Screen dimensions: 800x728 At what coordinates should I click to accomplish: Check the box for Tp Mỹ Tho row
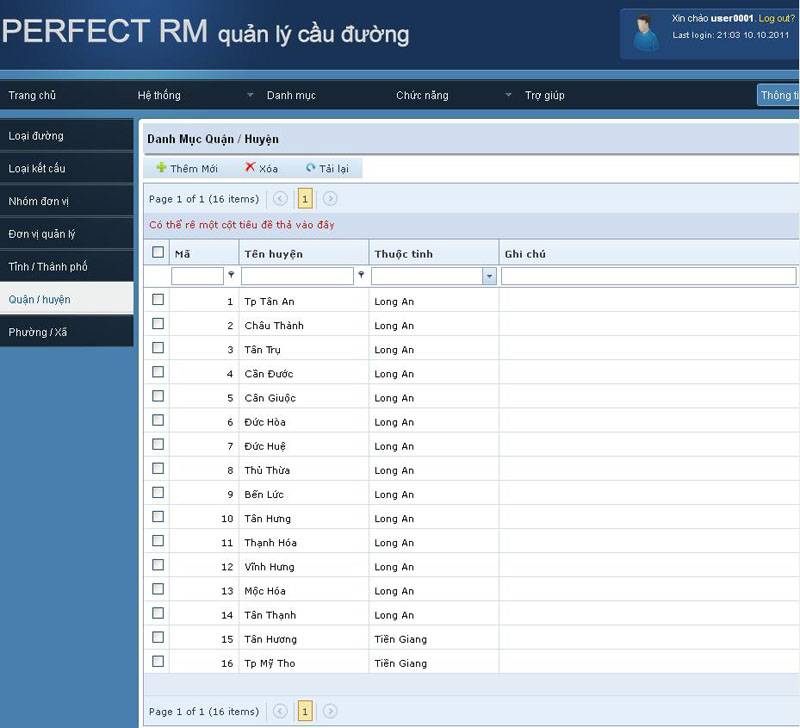[x=158, y=661]
